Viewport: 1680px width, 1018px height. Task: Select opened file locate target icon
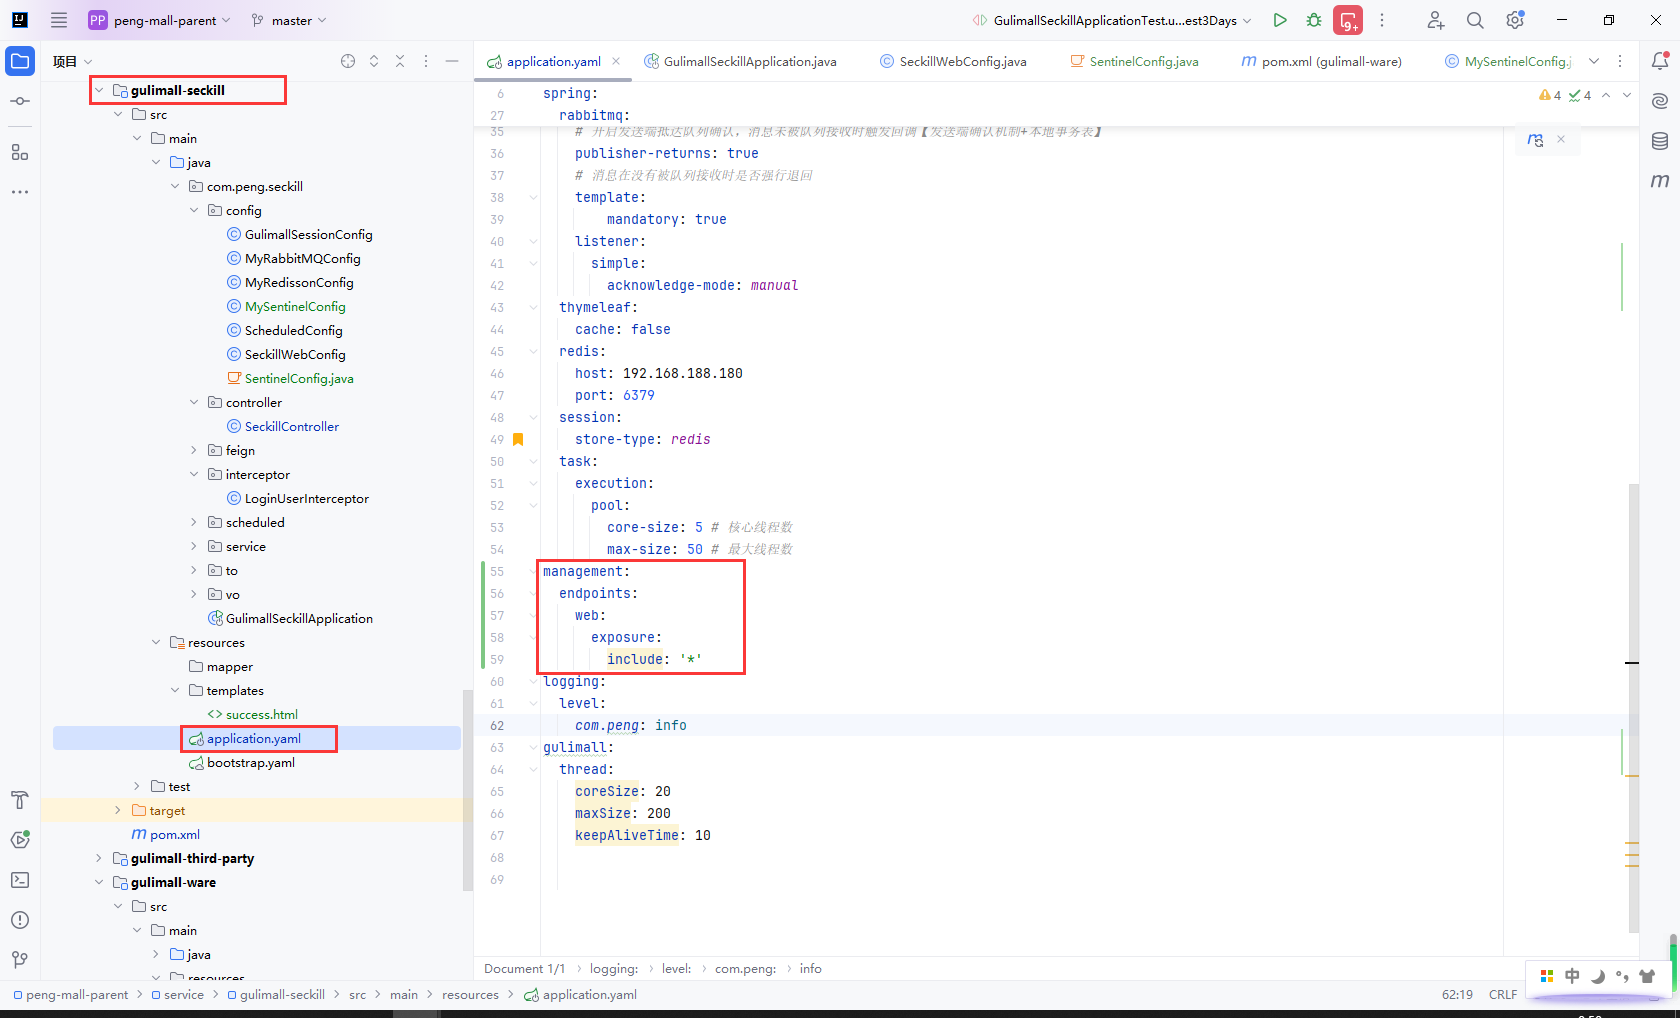coord(348,61)
